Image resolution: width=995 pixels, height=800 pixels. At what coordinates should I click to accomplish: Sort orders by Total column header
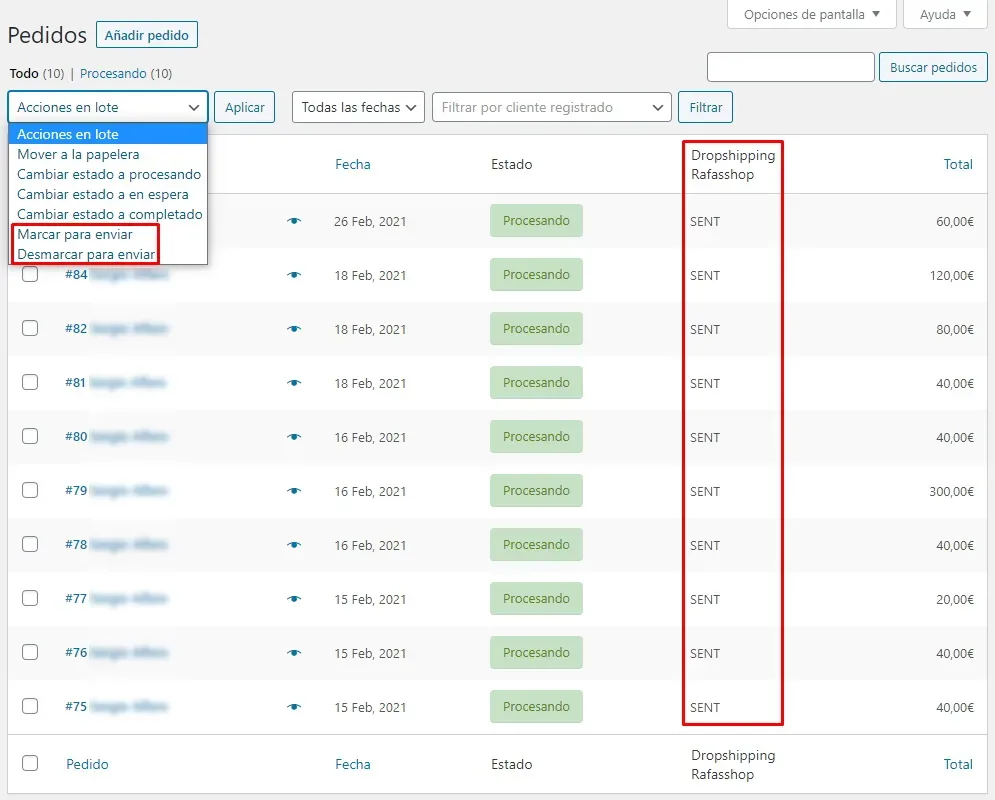point(957,164)
